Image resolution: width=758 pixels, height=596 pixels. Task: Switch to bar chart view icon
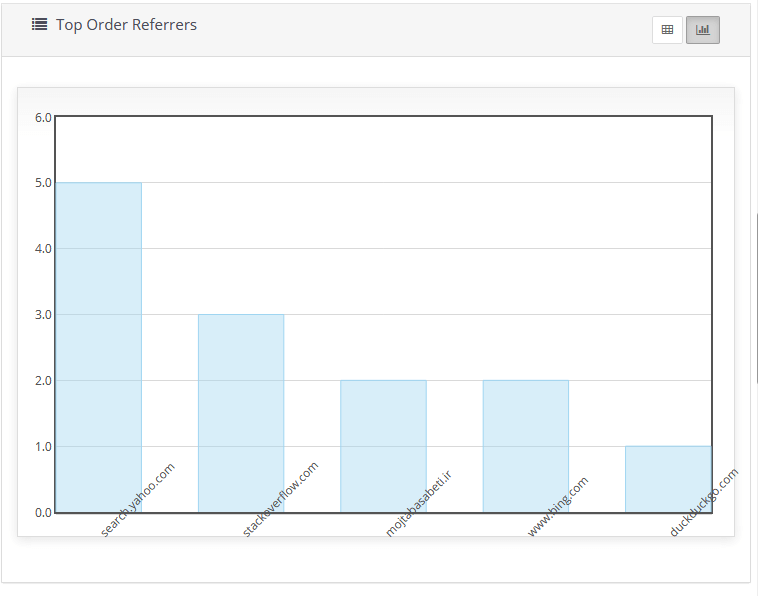click(702, 30)
